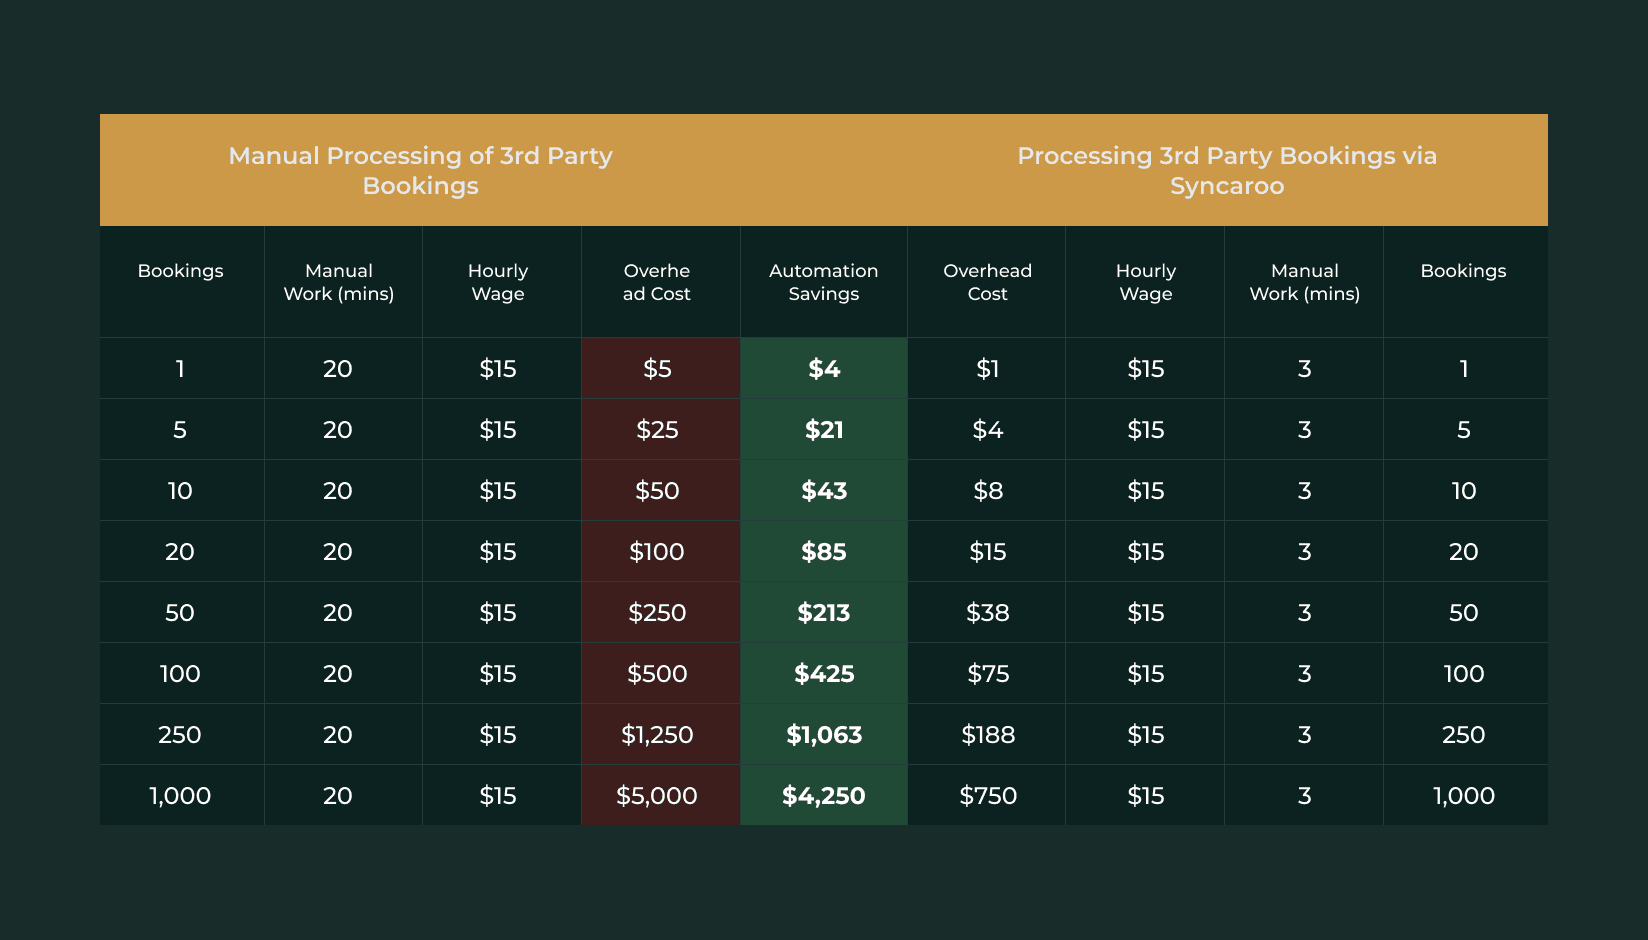Screen dimensions: 1648x940
Task: Select the '1,000' bookings cell in Syncaroo section
Action: pyautogui.click(x=1464, y=796)
